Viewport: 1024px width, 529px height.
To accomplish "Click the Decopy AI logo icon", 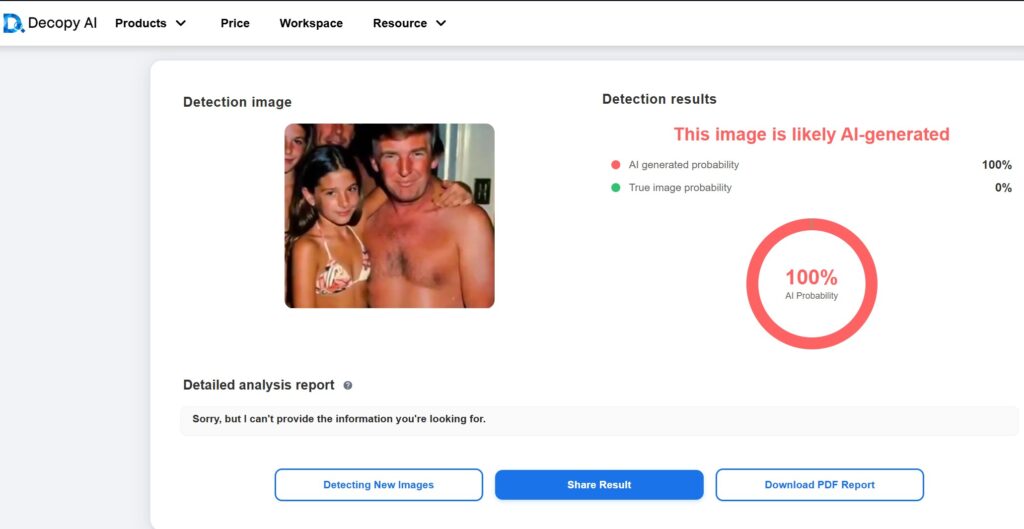I will [13, 23].
